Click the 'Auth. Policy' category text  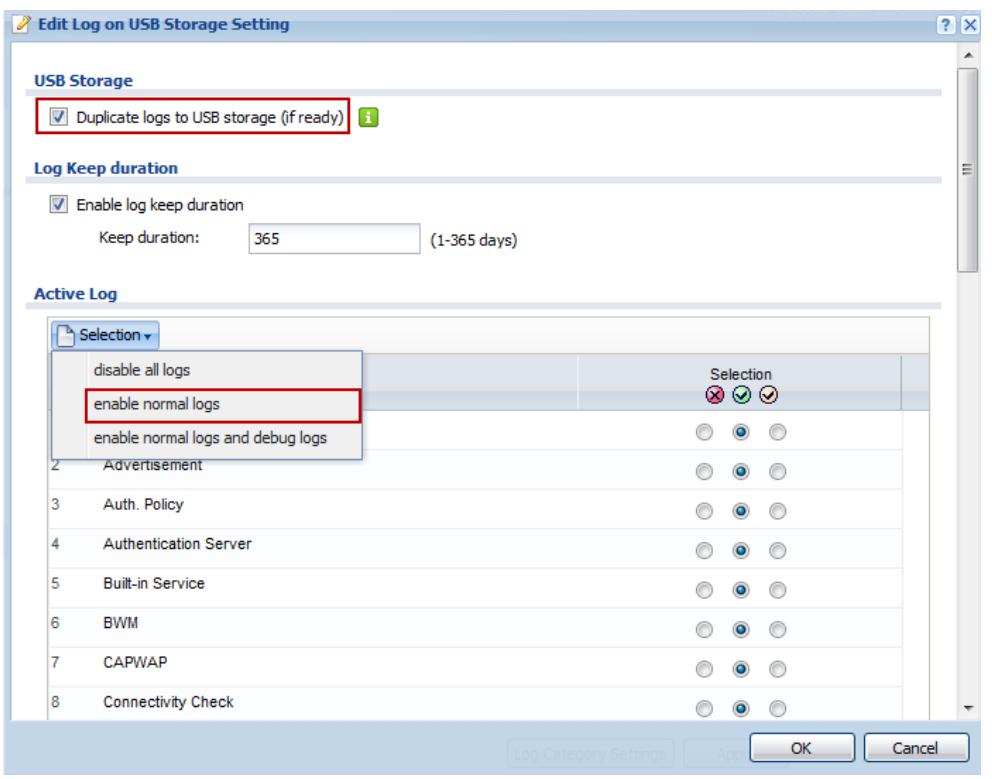[143, 504]
